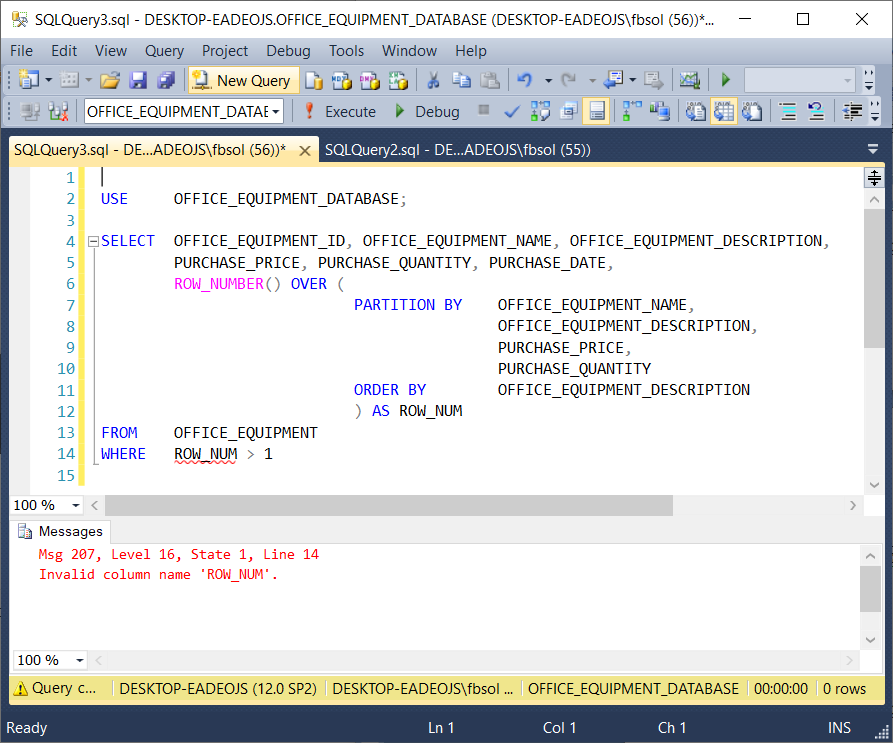Click the Change Connection icon
Viewport: 893px width, 743px height.
coord(58,111)
